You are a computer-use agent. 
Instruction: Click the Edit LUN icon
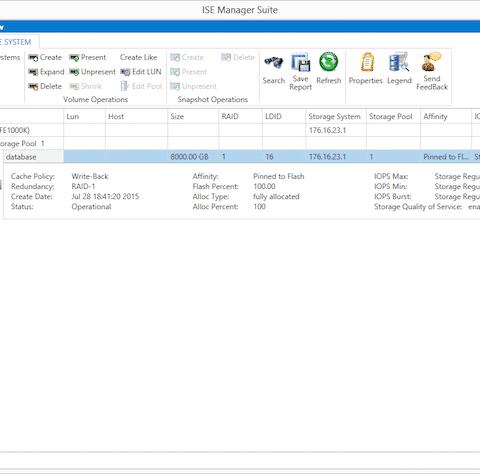(125, 72)
